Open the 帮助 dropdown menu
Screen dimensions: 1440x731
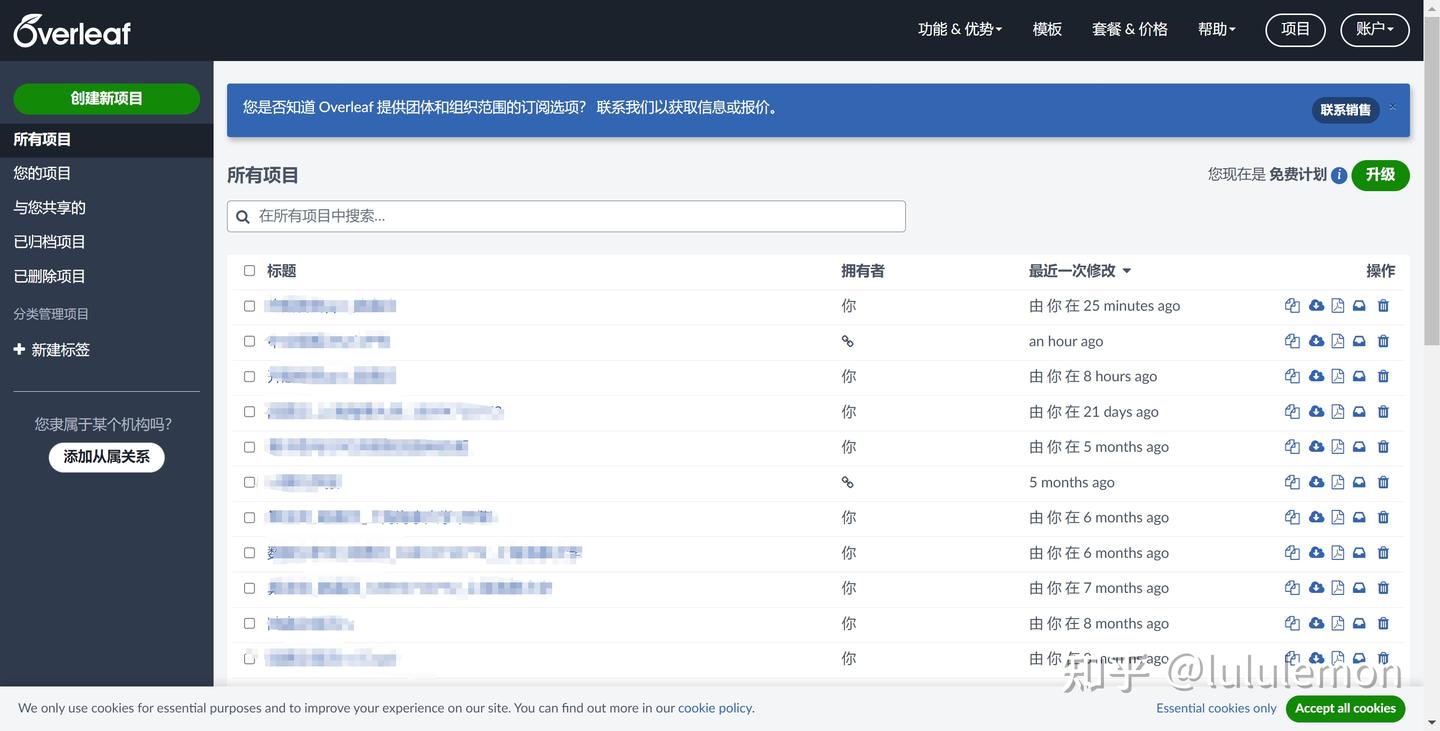1215,29
